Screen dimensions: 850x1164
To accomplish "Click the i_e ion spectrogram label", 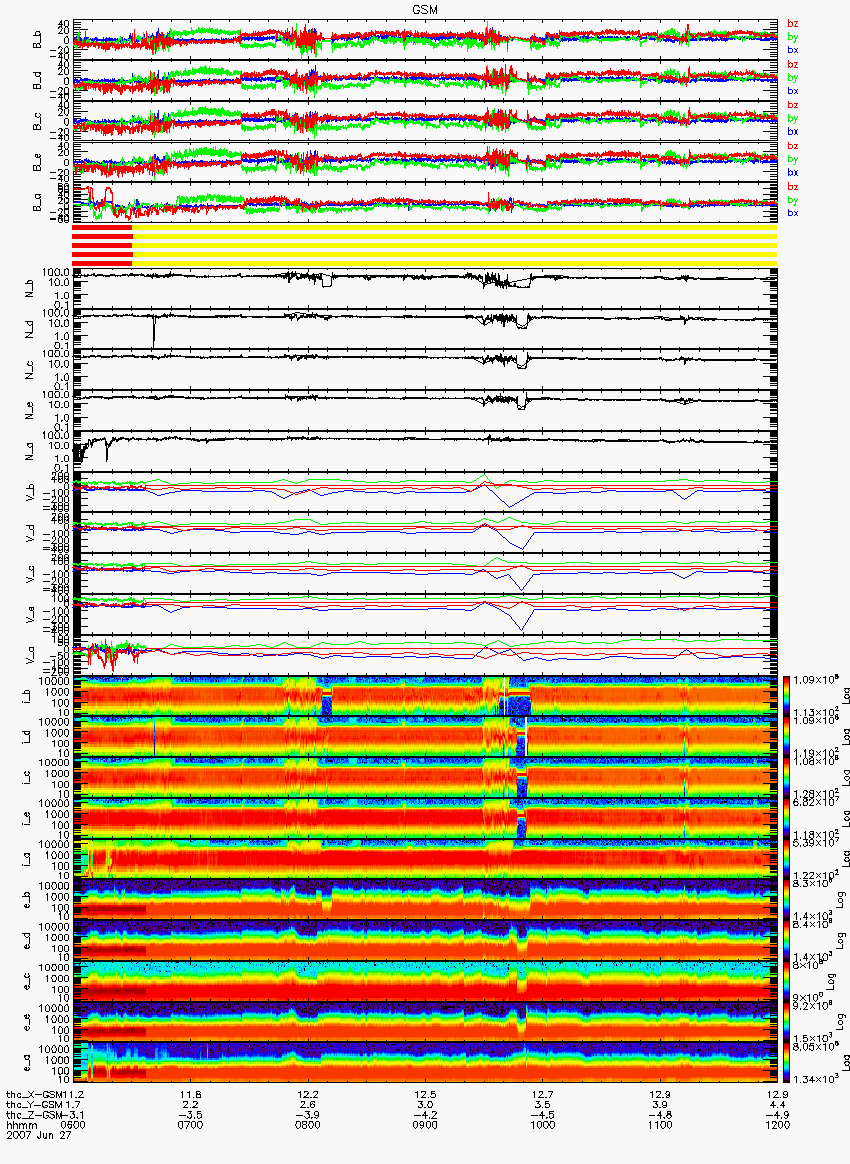I will point(27,818).
